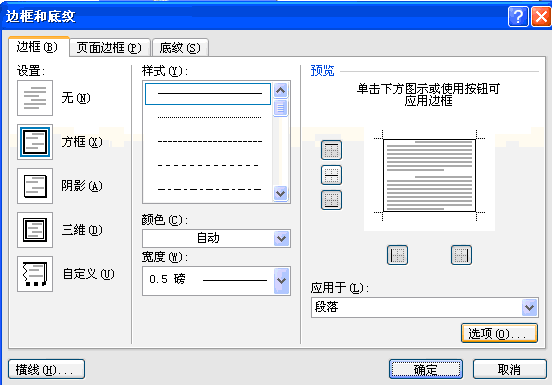Open the 颜色 color dropdown
552x385 pixels.
(x=281, y=239)
